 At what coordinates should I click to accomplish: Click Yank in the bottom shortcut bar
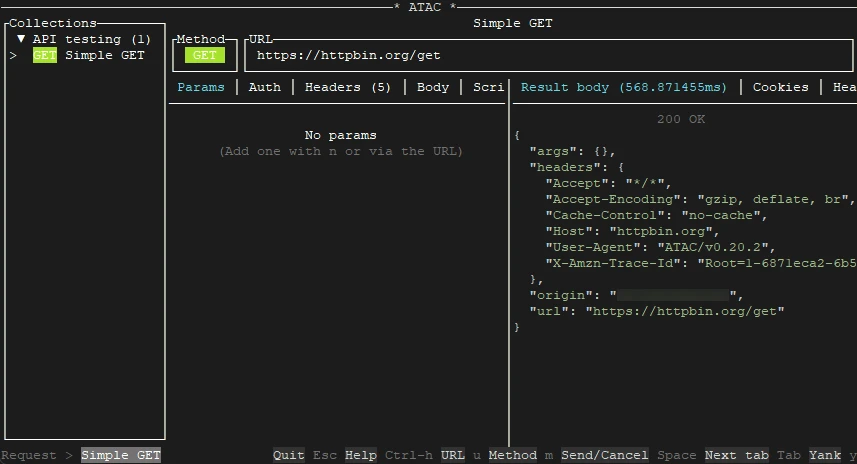pos(824,455)
